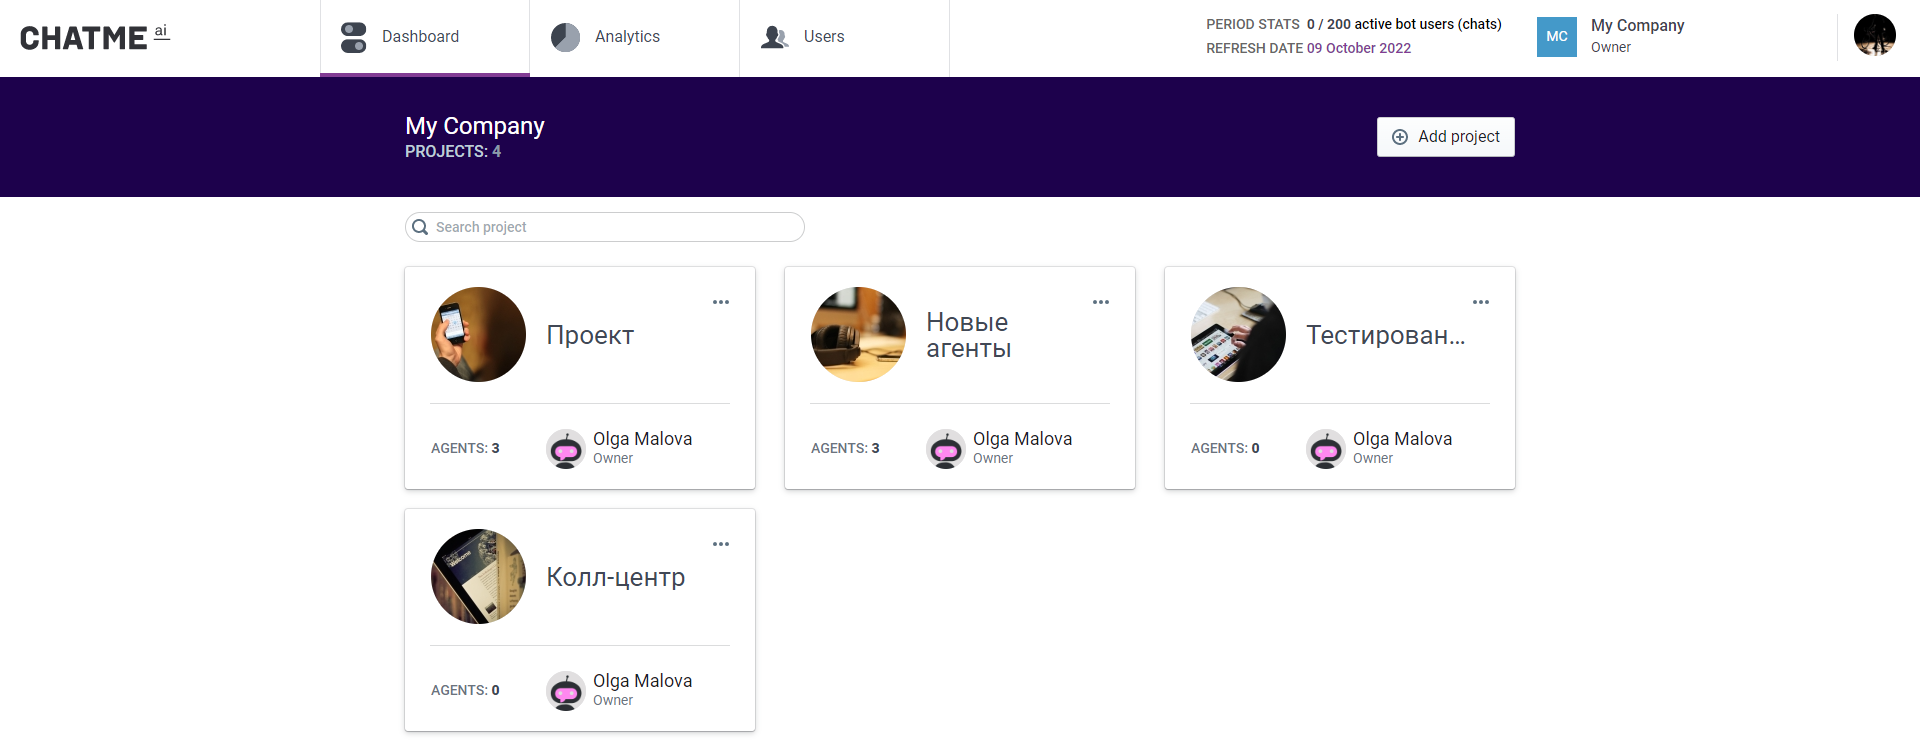Click the Add project button
The image size is (1920, 745).
[1446, 137]
